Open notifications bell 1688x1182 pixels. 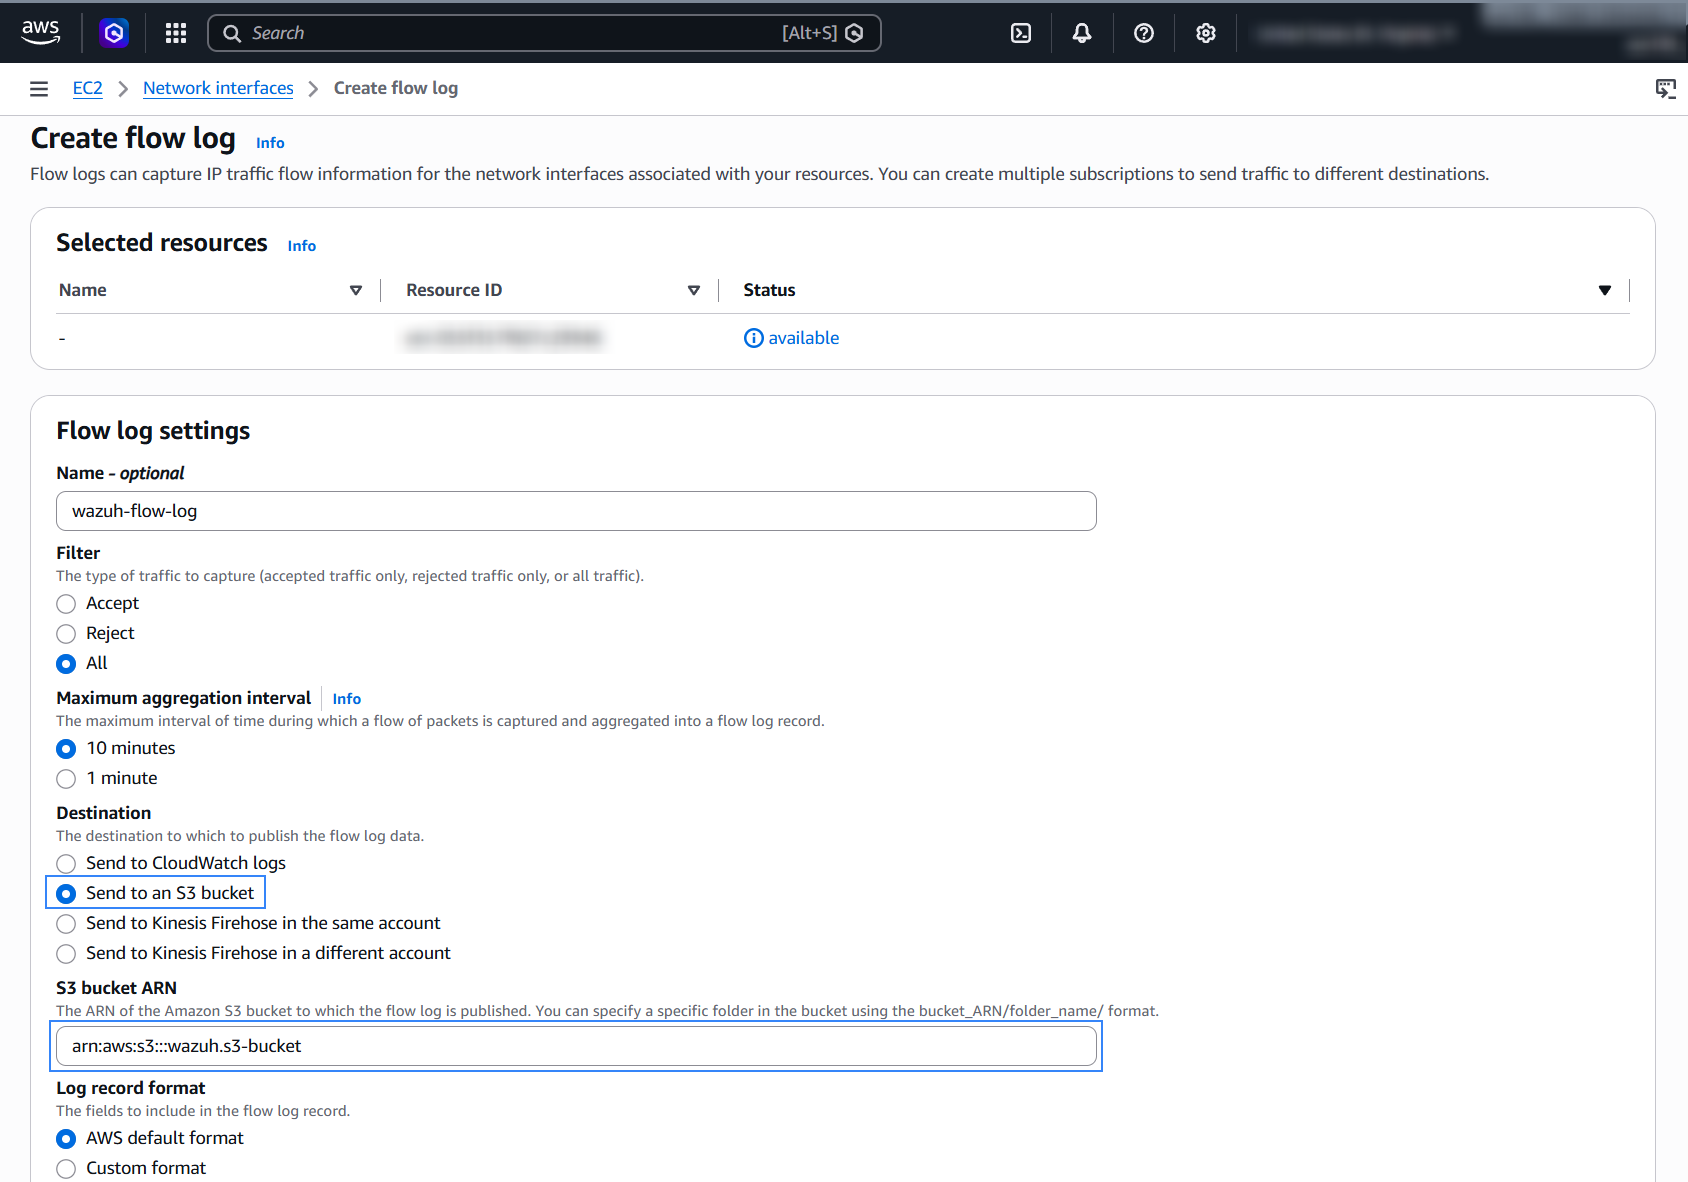click(1082, 33)
